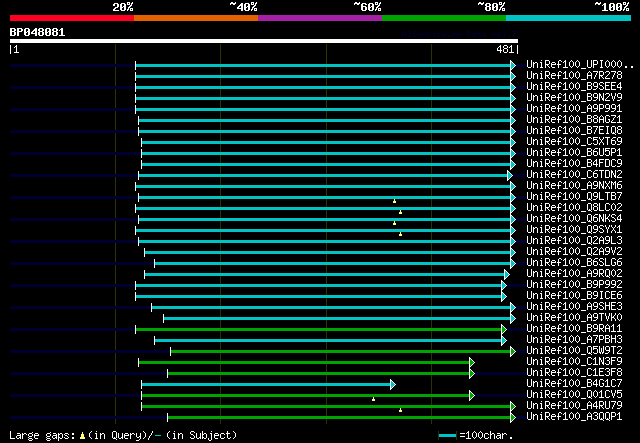
Task: Select the UniRef100_C1N3F9 label
Action: pyautogui.click(x=574, y=362)
